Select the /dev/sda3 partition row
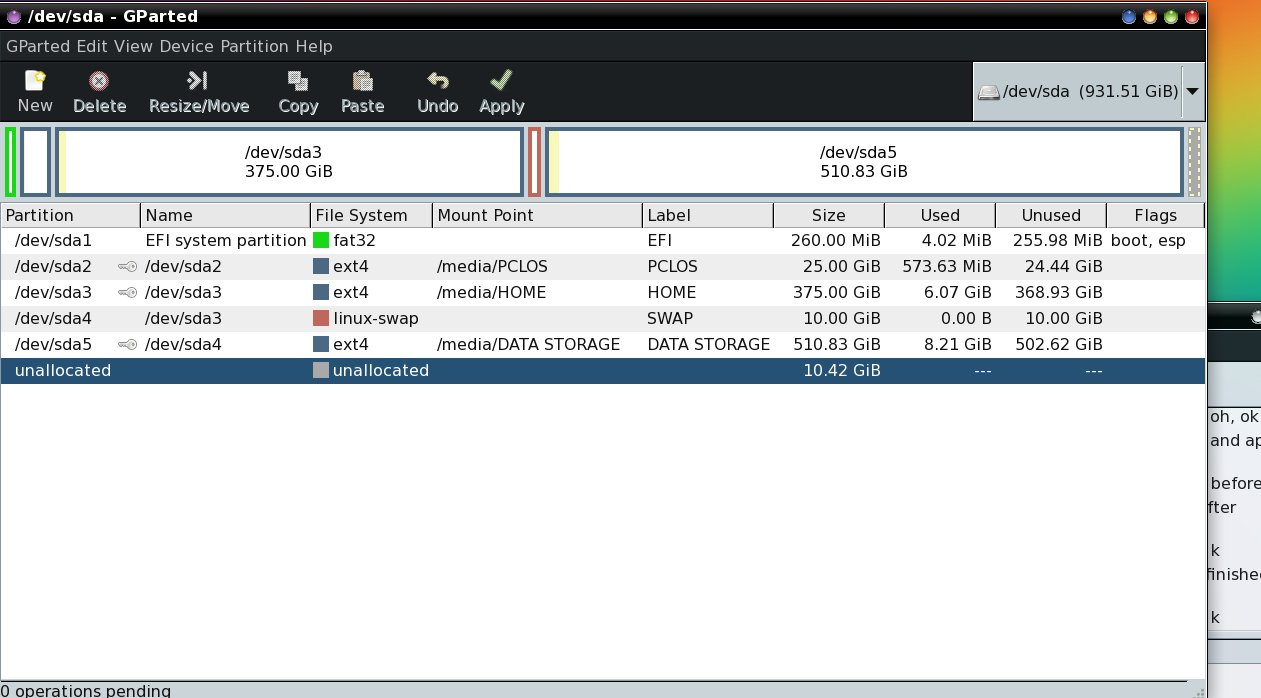 tap(603, 293)
